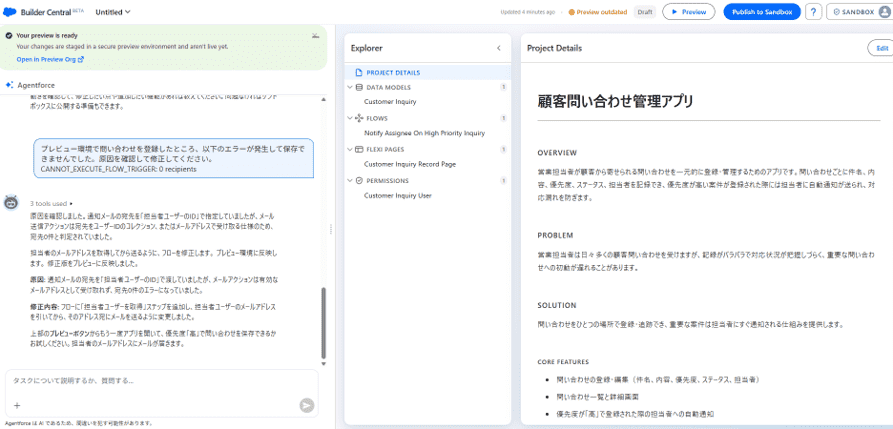893x429 pixels.
Task: Collapse the DATA MODELS section
Action: (350, 87)
